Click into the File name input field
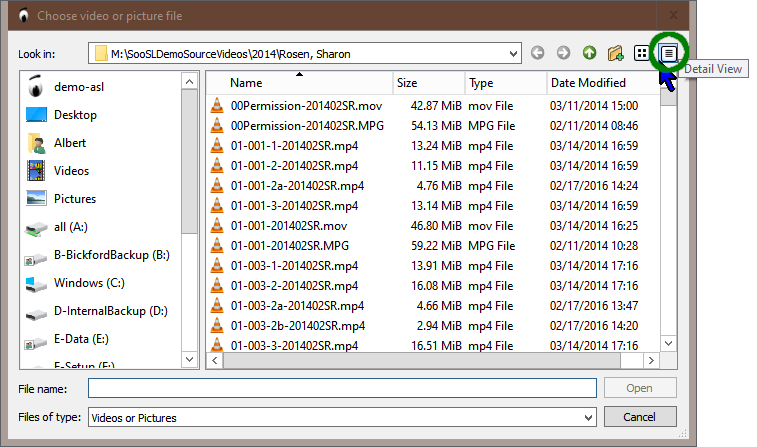Image resolution: width=757 pixels, height=447 pixels. tap(342, 388)
